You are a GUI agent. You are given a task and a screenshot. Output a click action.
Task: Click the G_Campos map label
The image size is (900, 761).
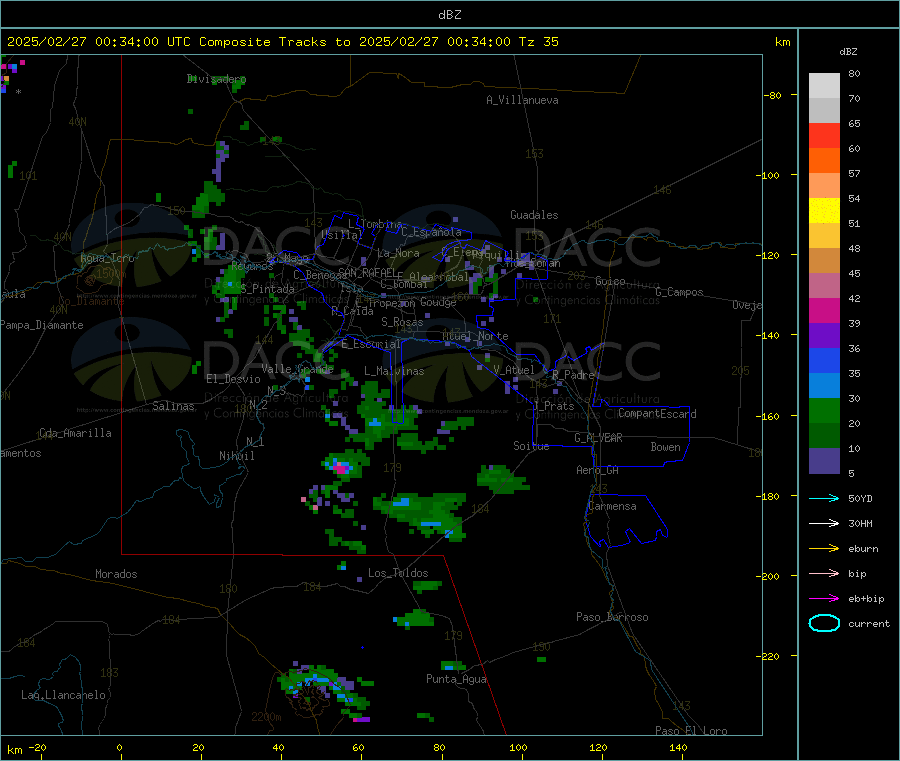(680, 292)
